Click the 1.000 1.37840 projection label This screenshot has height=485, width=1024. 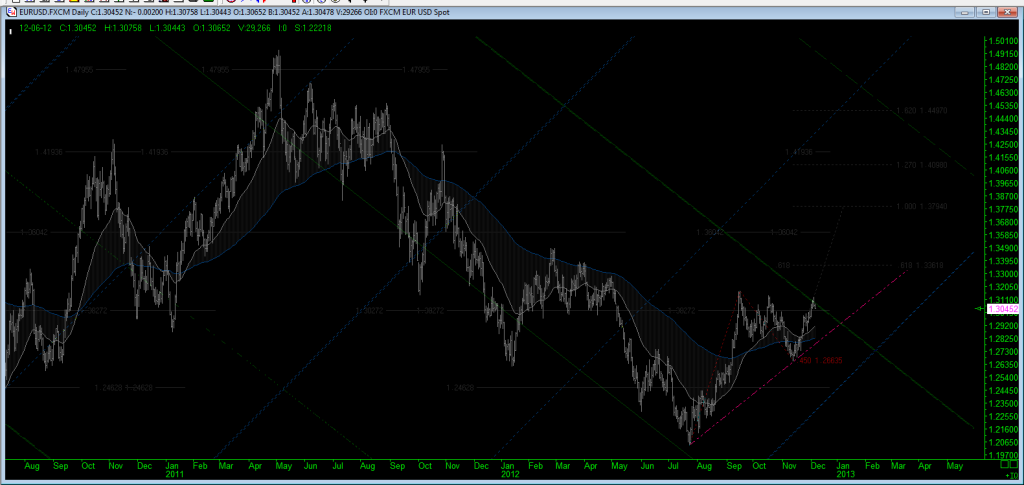[921, 206]
